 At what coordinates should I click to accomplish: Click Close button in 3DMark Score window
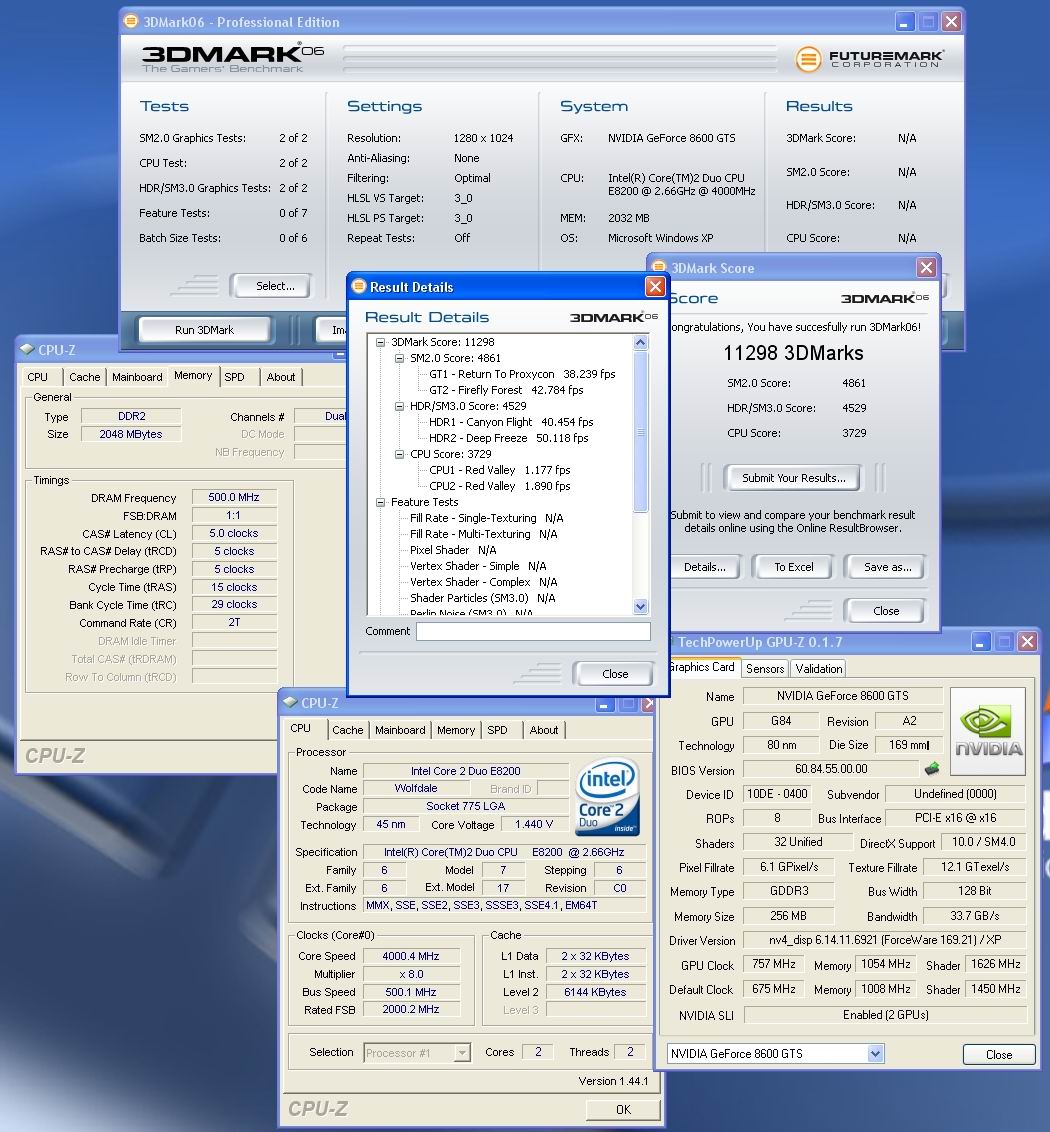pyautogui.click(x=886, y=611)
